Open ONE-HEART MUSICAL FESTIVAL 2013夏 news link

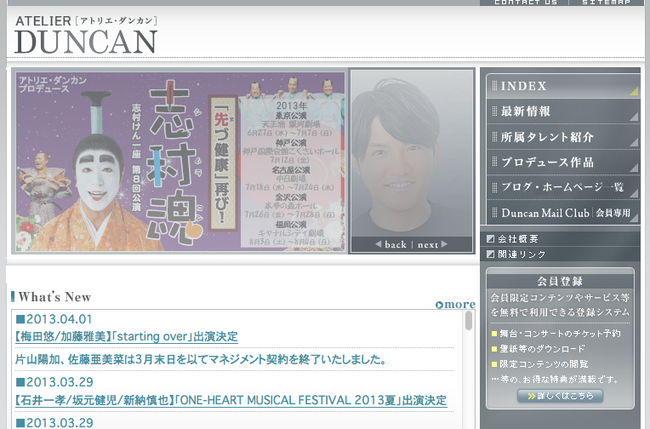coord(231,400)
